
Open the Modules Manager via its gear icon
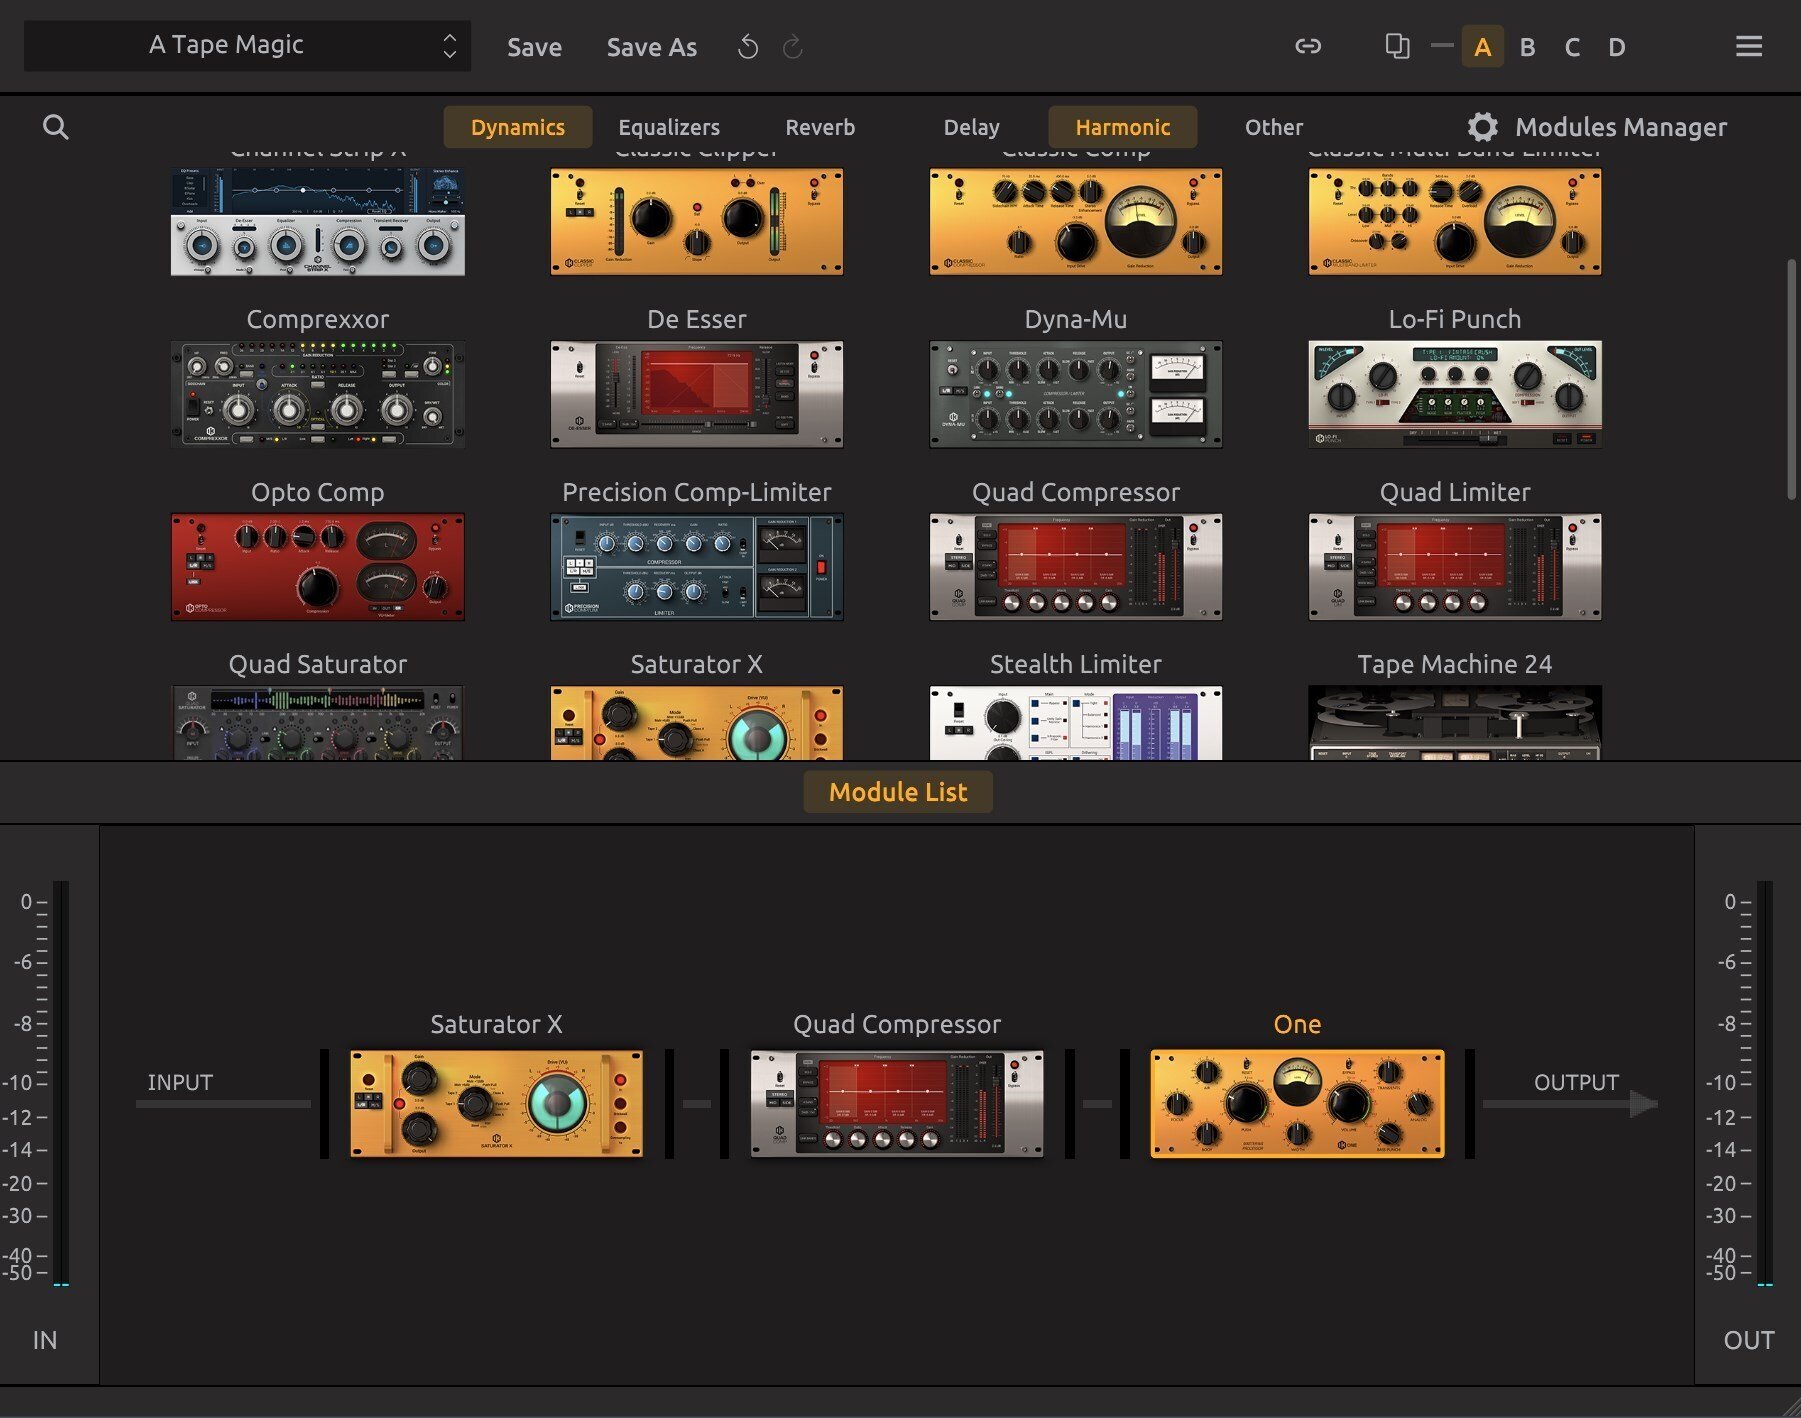click(1483, 126)
